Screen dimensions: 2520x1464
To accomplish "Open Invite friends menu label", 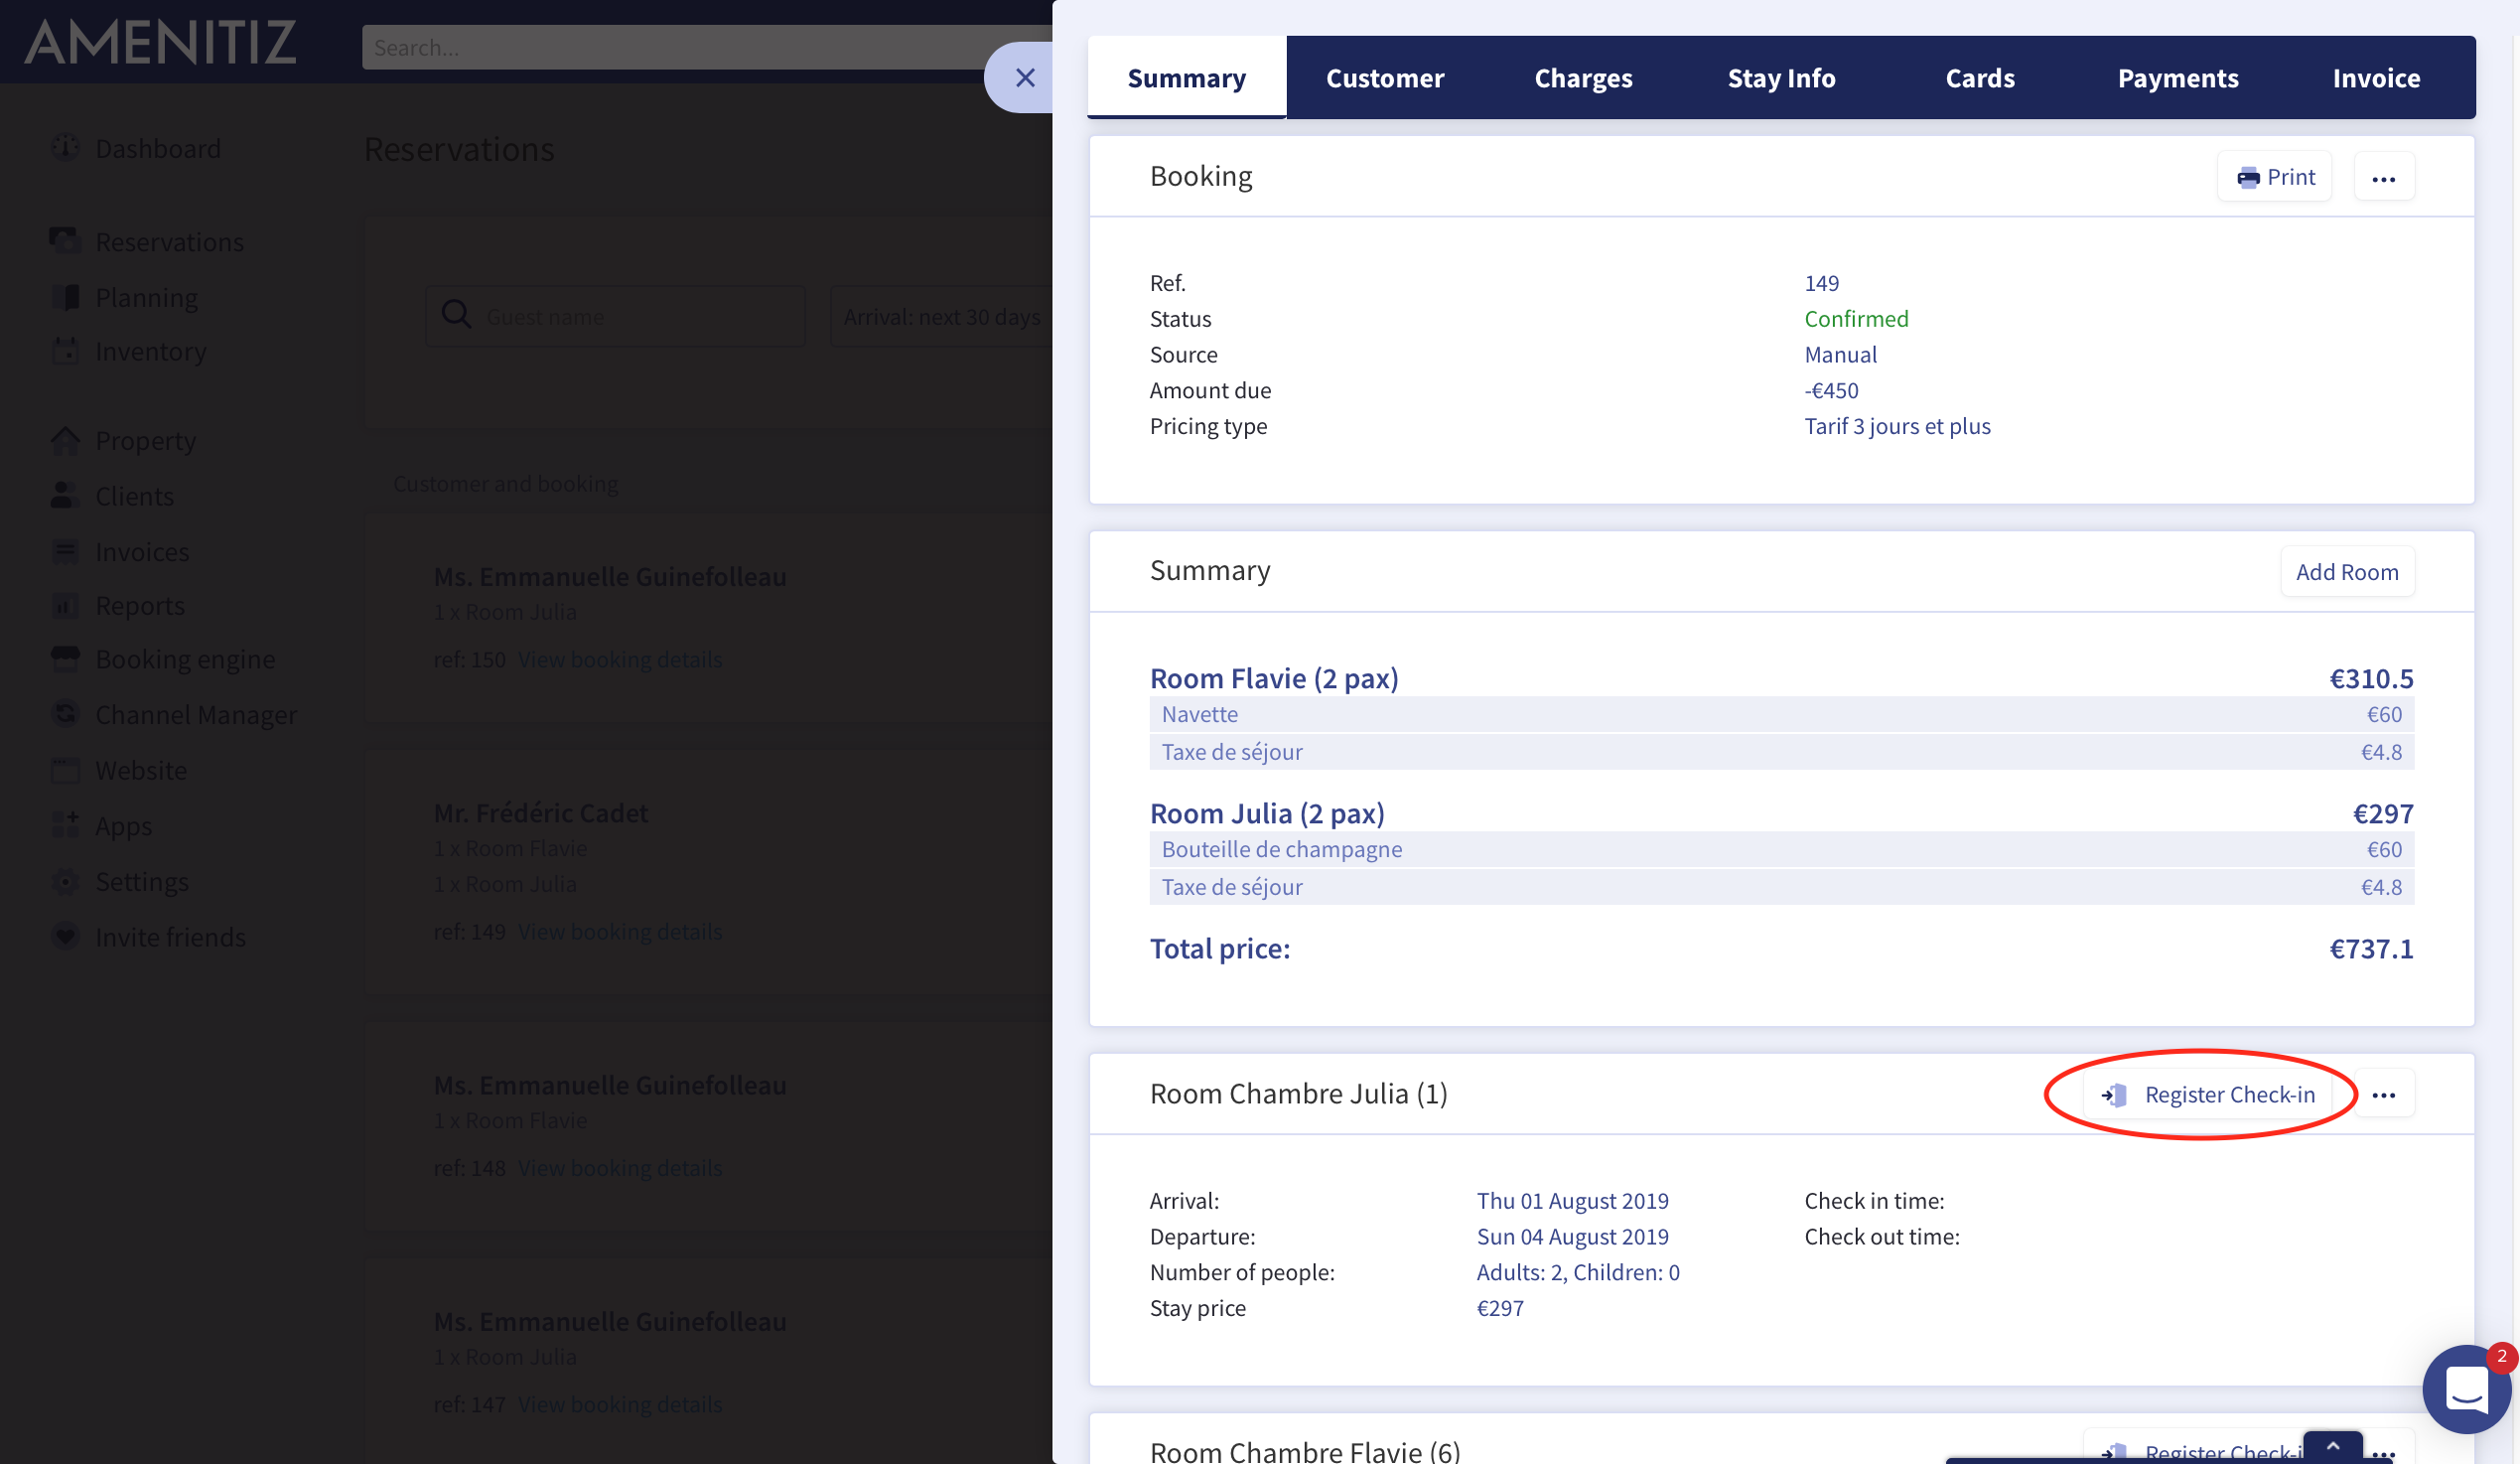I will pos(170,937).
